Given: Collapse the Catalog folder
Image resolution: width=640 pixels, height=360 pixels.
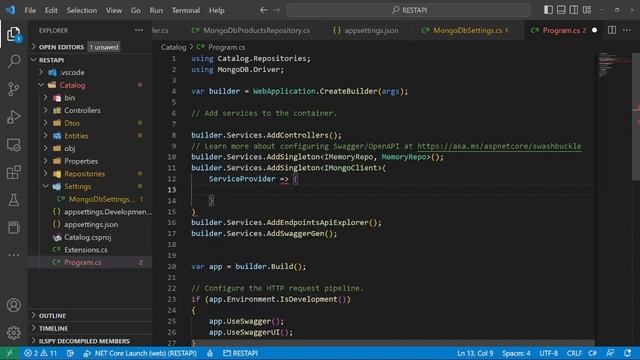Looking at the screenshot, I should [90, 85].
